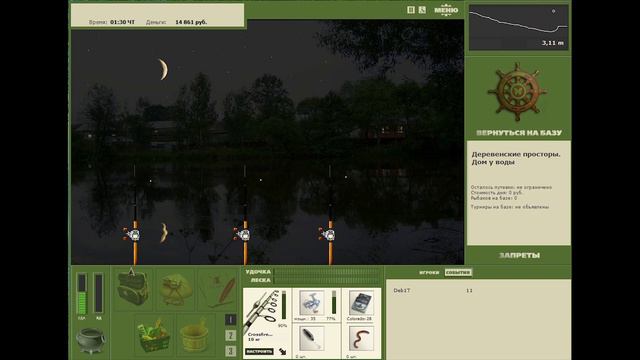Click the windowed-mode square icon near МЕНЮ
Image resolution: width=640 pixels, height=360 pixels.
[411, 9]
